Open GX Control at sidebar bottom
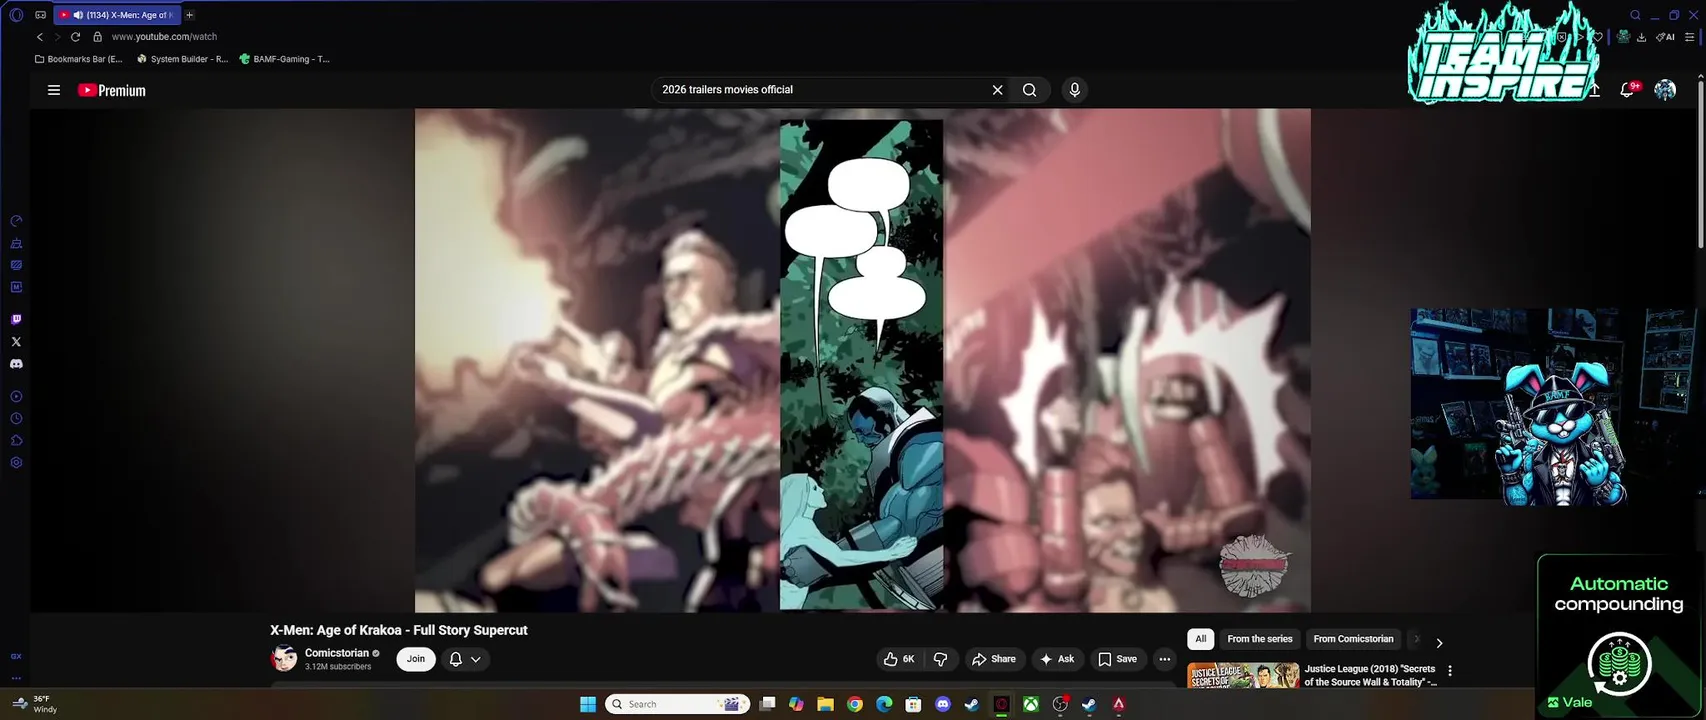1706x720 pixels. pos(16,656)
